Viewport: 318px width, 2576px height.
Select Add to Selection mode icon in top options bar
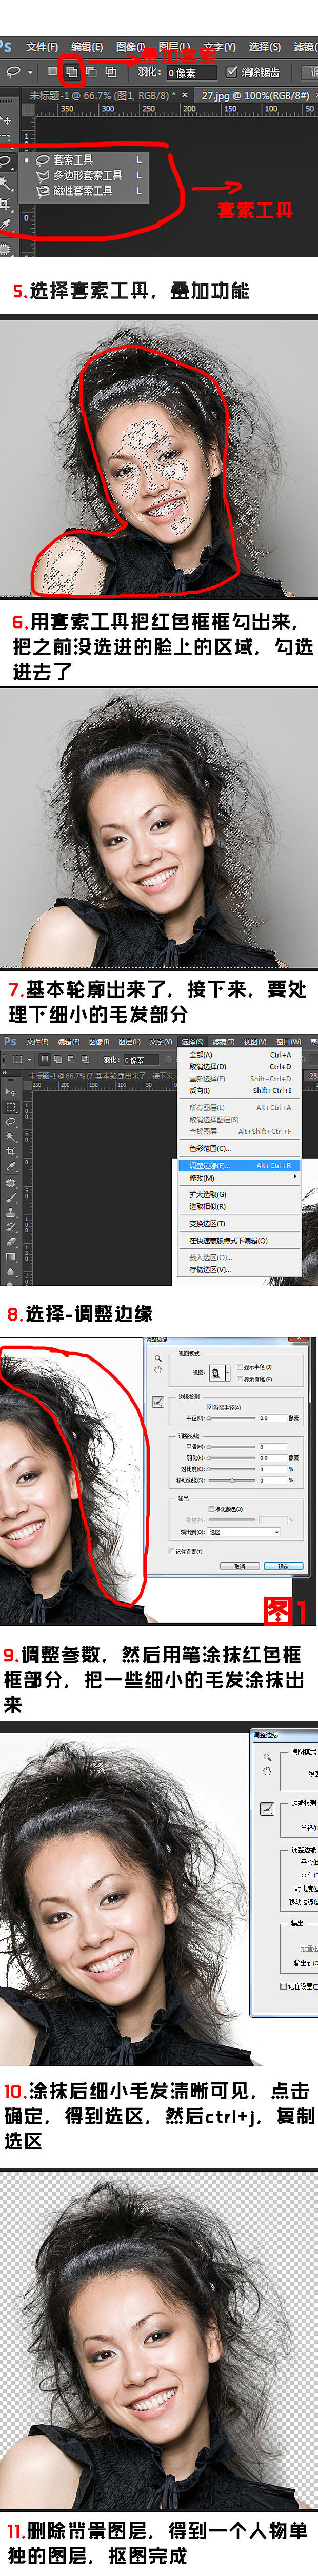71,72
